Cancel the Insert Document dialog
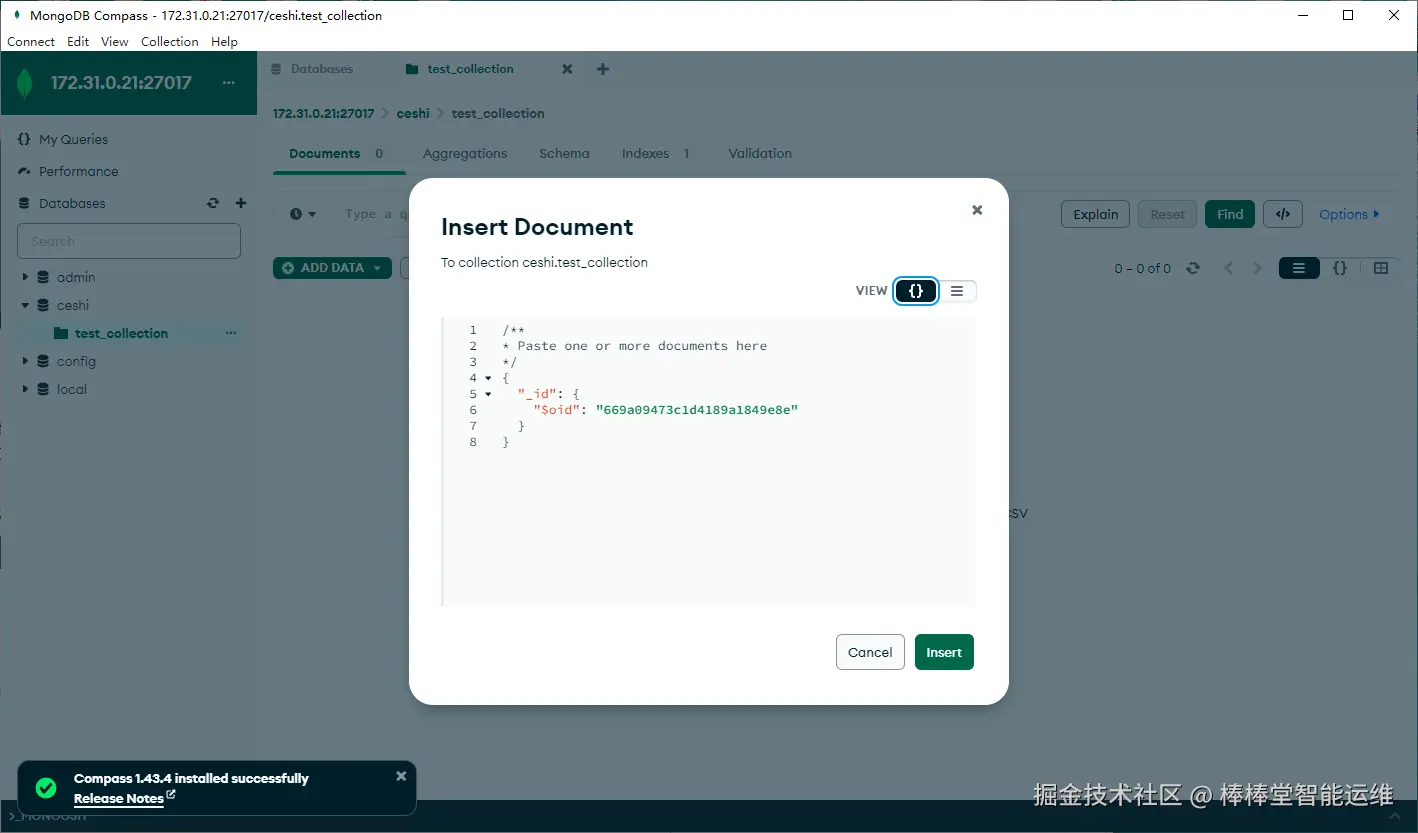Screen dimensions: 1418x833 point(870,652)
